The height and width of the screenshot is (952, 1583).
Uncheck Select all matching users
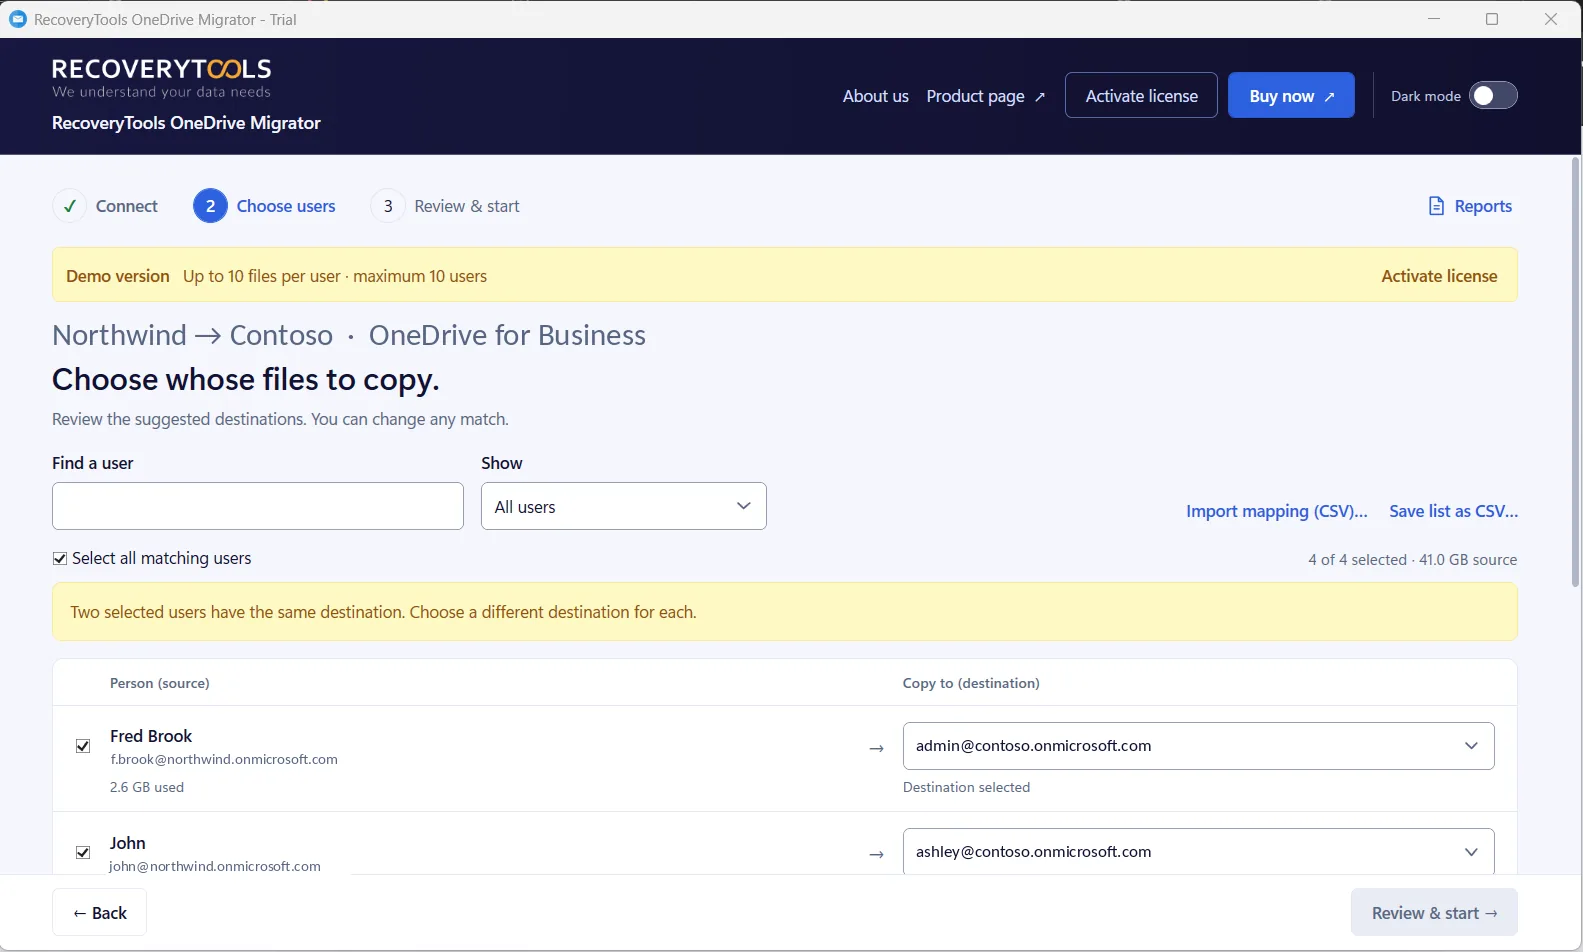coord(60,559)
